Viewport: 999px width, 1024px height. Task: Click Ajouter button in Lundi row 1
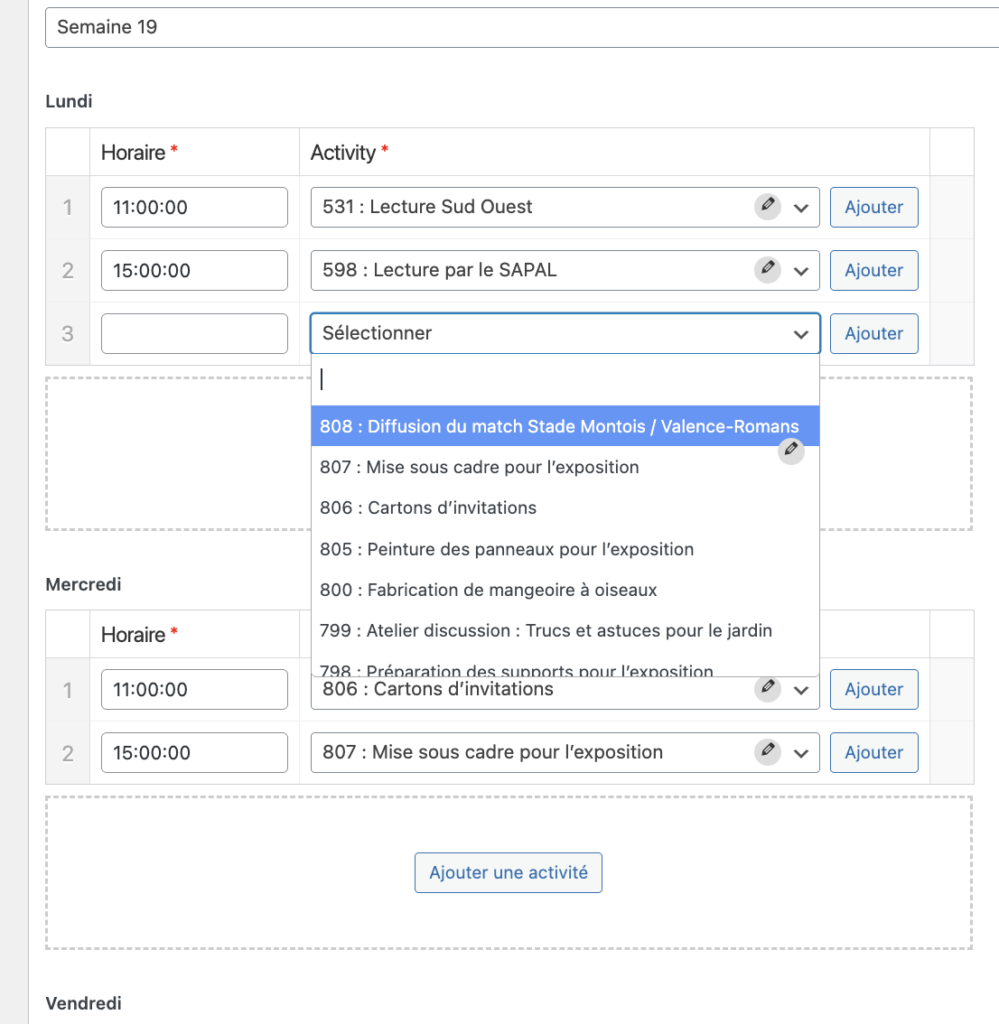click(x=874, y=207)
